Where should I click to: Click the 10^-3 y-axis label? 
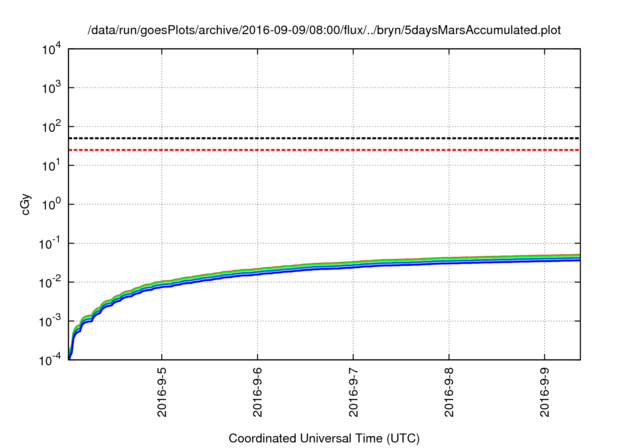click(50, 322)
